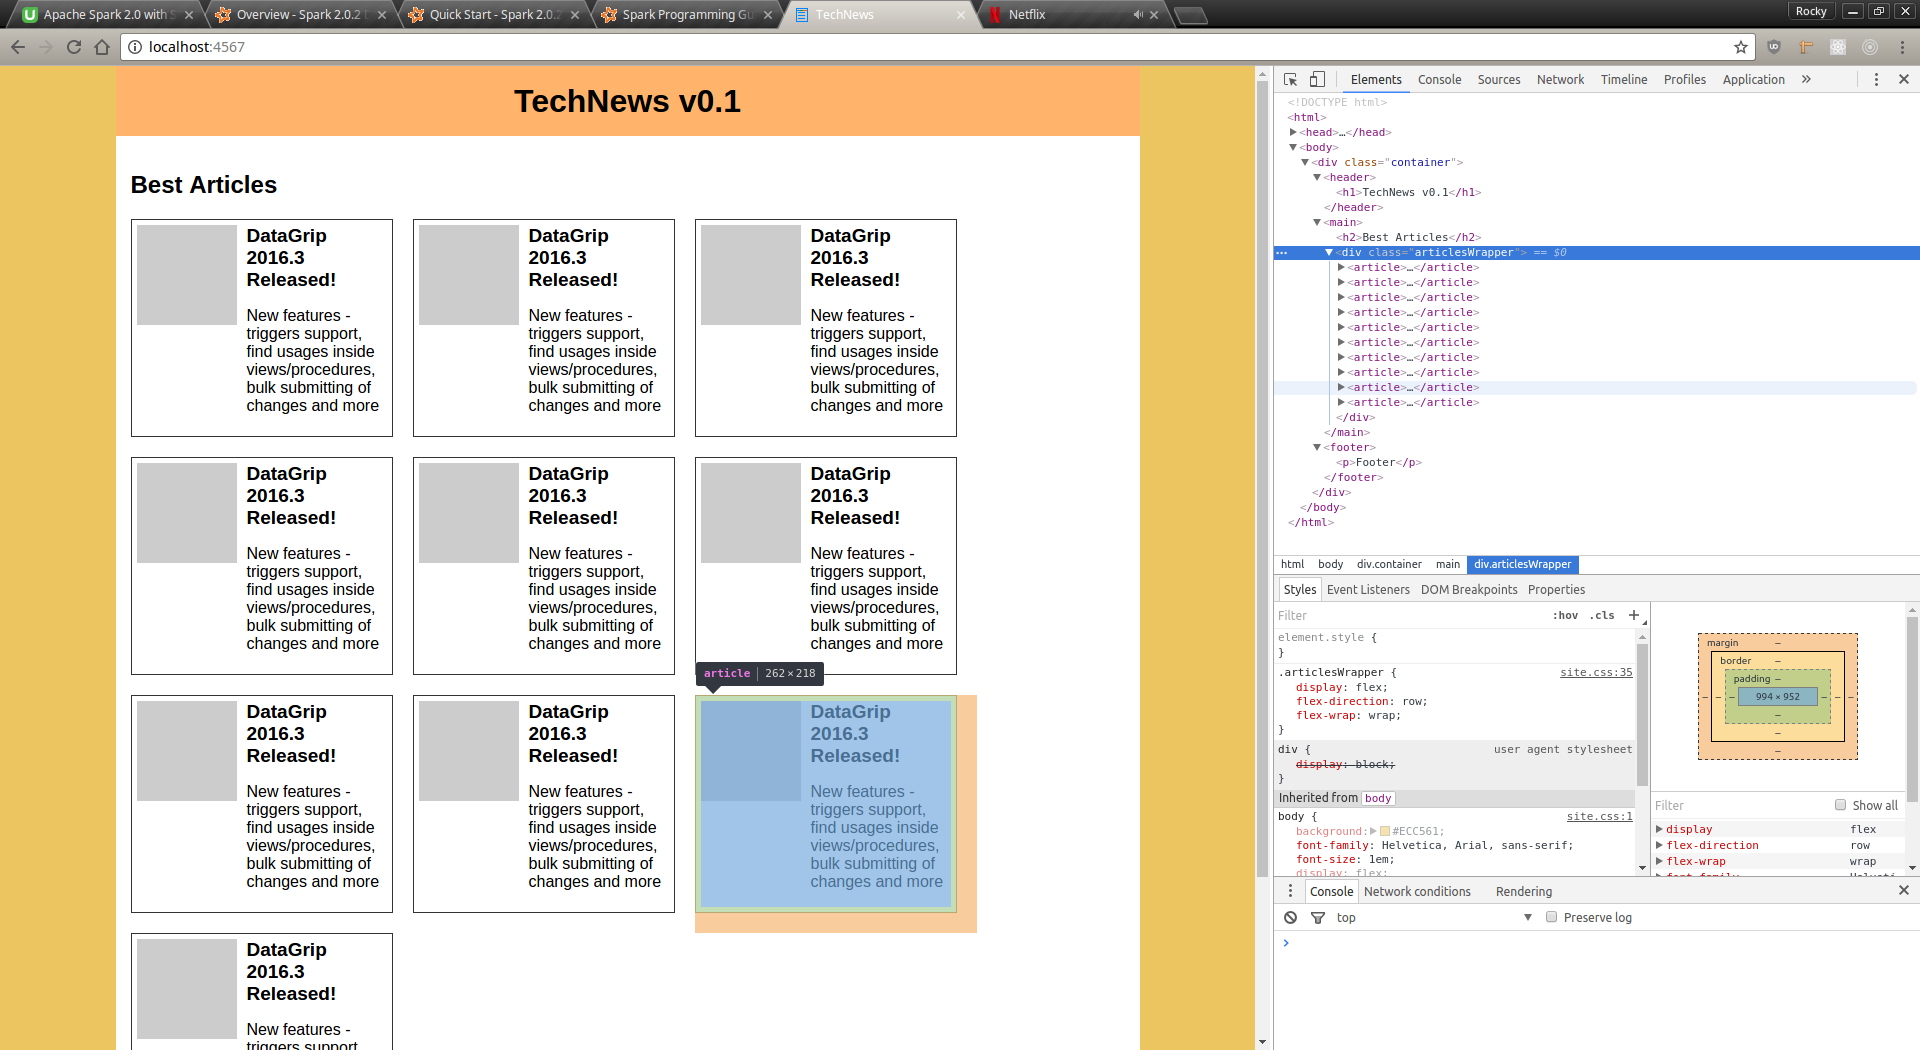Viewport: 1920px width, 1050px height.
Task: Toggle the :hov element state panel
Action: 1565,616
